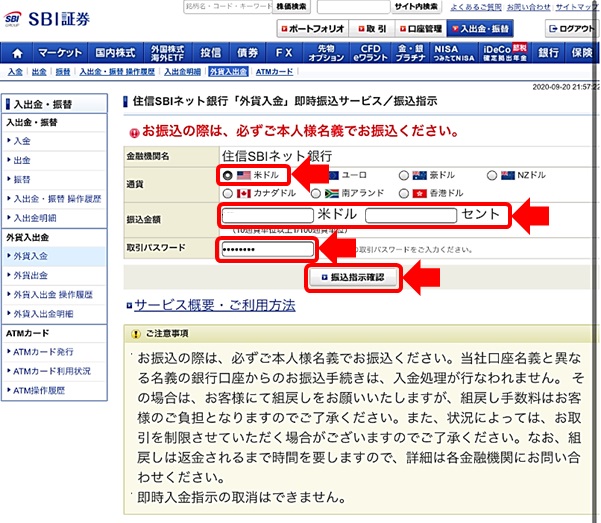Image resolution: width=601 pixels, height=523 pixels.
Task: Click the stock name keyword search field
Action: pos(228,7)
